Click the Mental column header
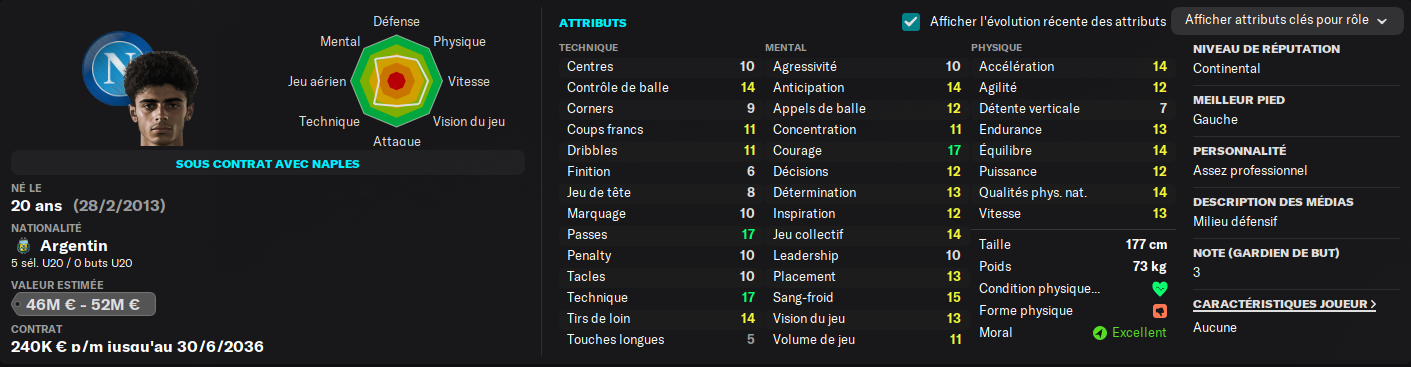The width and height of the screenshot is (1411, 367). tap(786, 47)
